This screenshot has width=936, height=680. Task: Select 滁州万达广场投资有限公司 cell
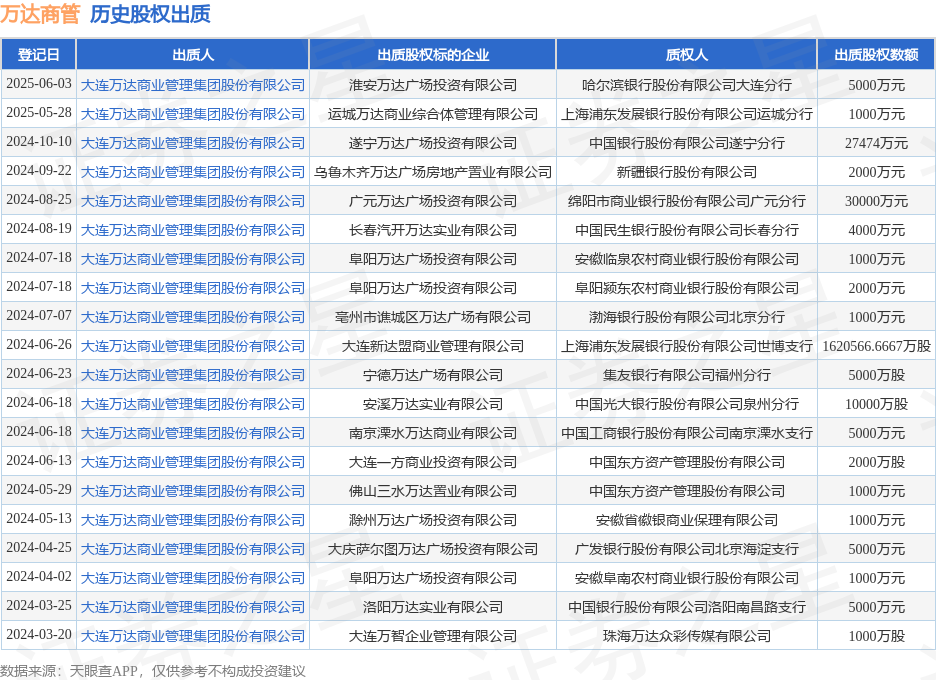point(433,520)
